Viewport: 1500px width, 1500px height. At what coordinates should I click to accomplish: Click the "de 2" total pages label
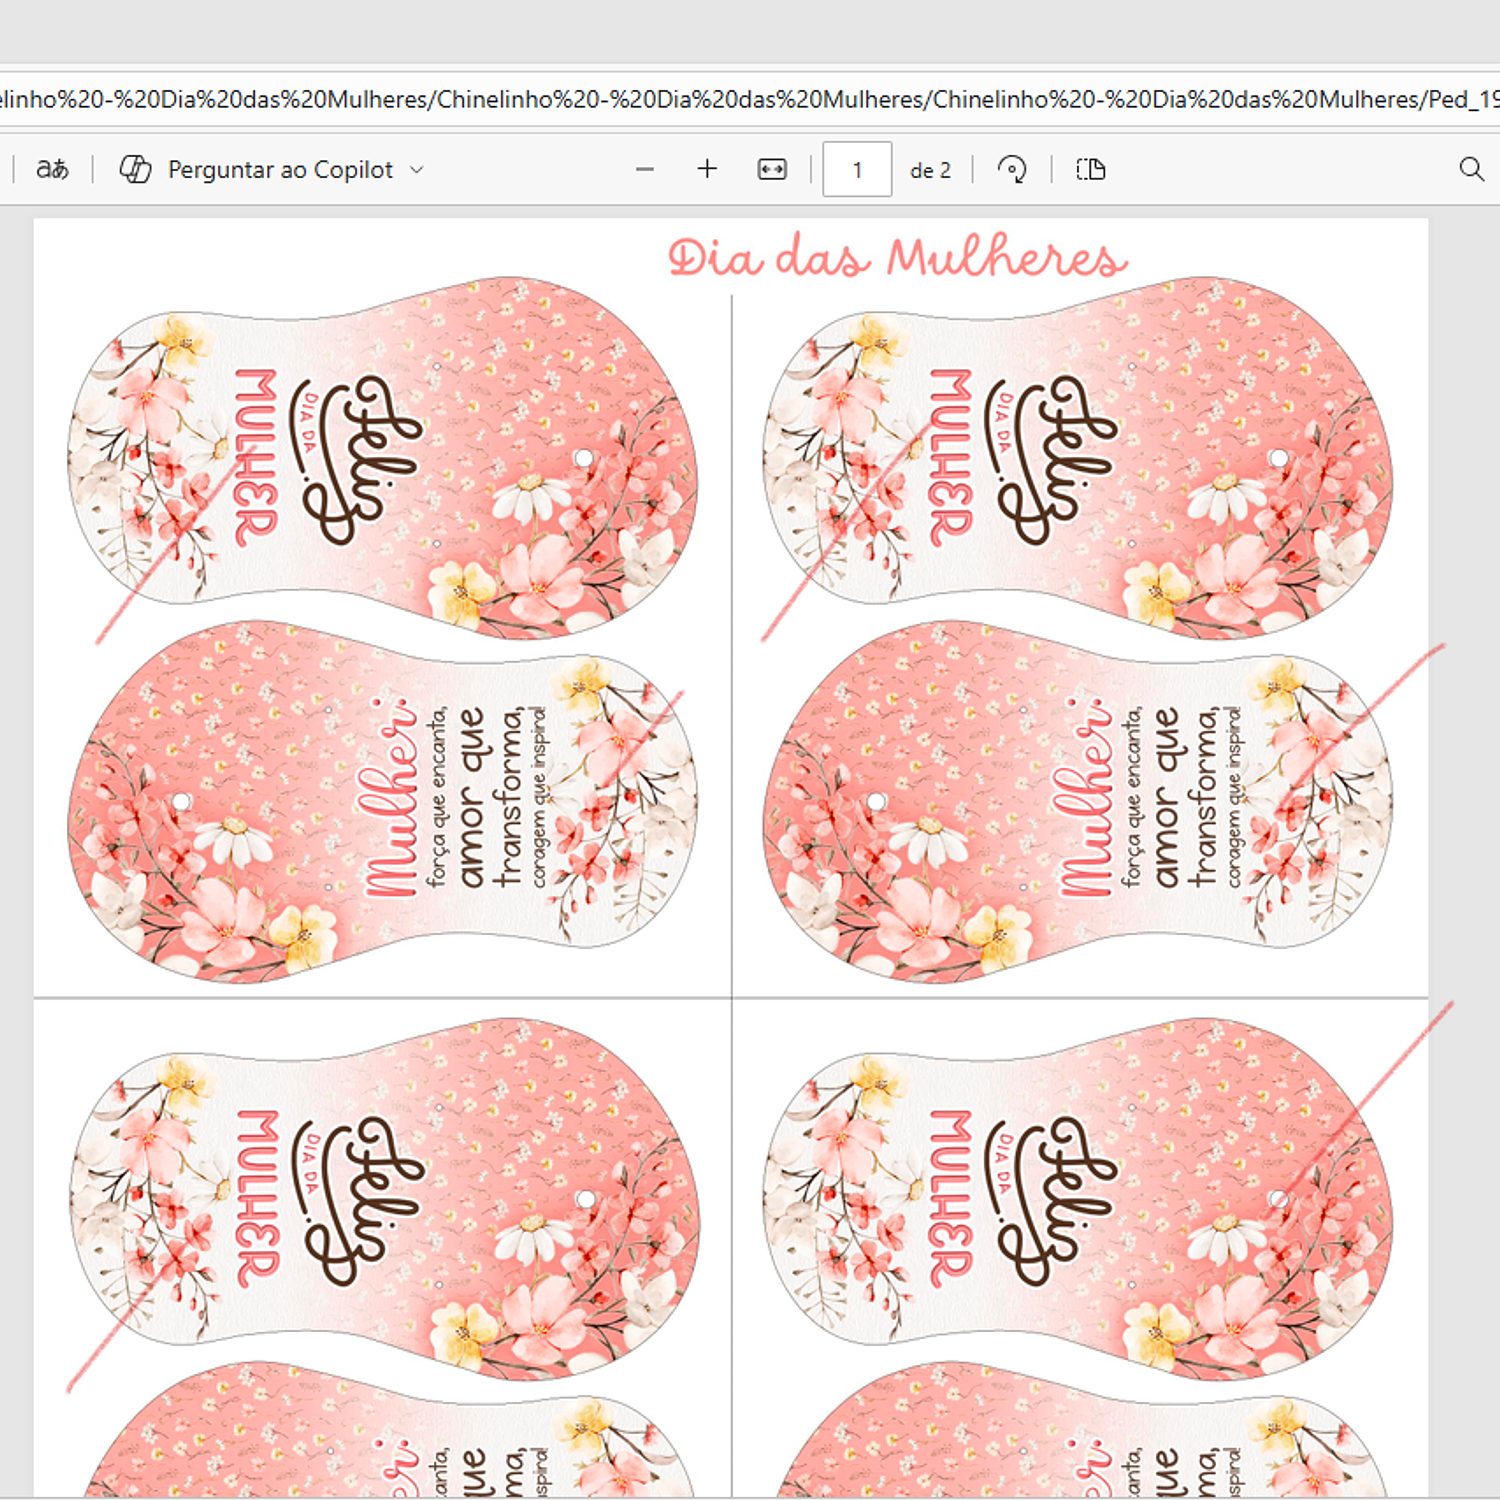pyautogui.click(x=930, y=171)
